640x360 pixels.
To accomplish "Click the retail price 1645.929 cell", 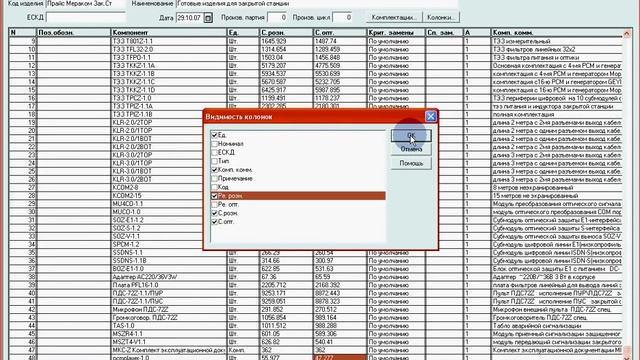I will (286, 41).
